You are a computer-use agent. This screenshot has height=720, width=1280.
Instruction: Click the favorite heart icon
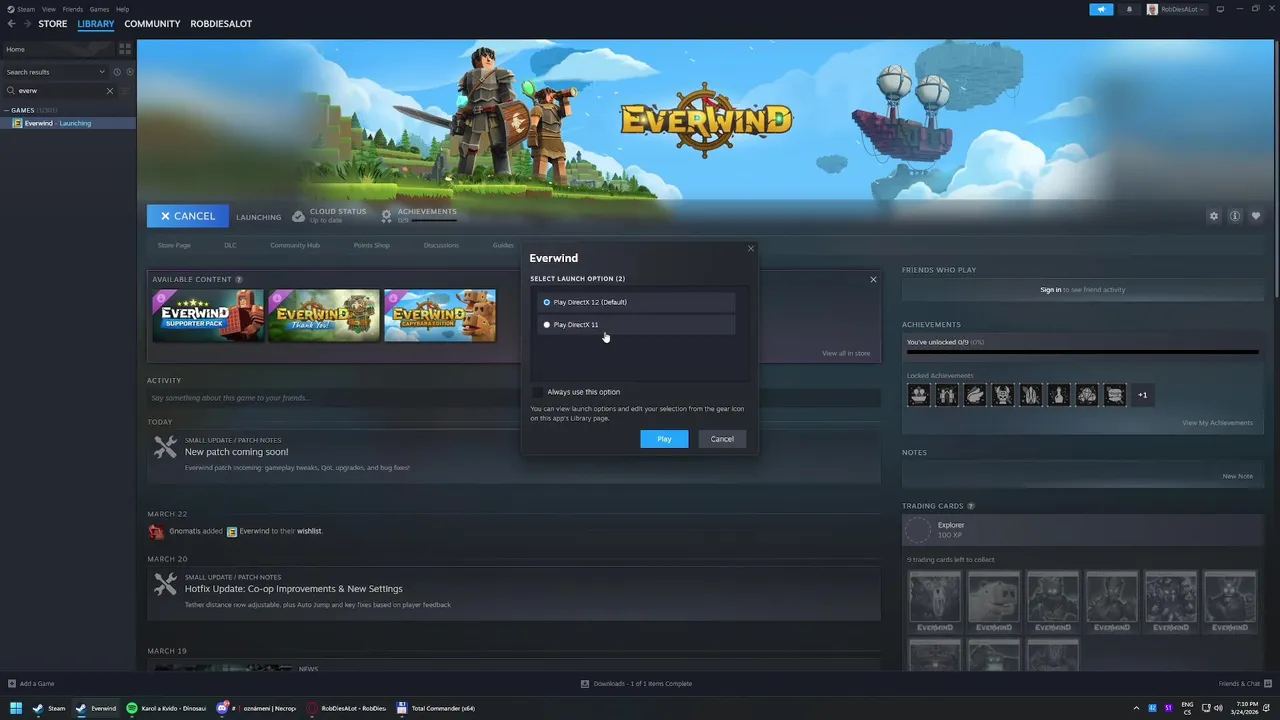pyautogui.click(x=1256, y=216)
